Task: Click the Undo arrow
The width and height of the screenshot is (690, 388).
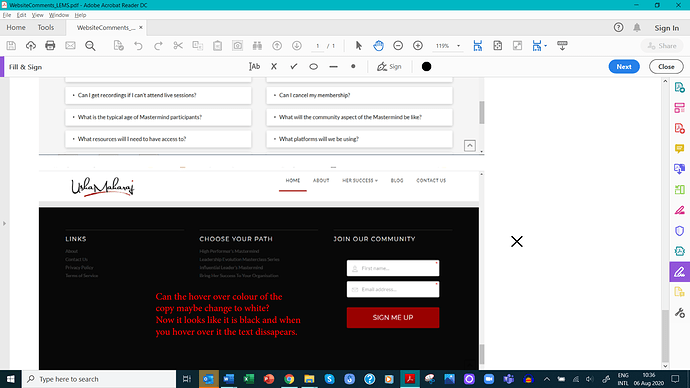Action: [138, 46]
